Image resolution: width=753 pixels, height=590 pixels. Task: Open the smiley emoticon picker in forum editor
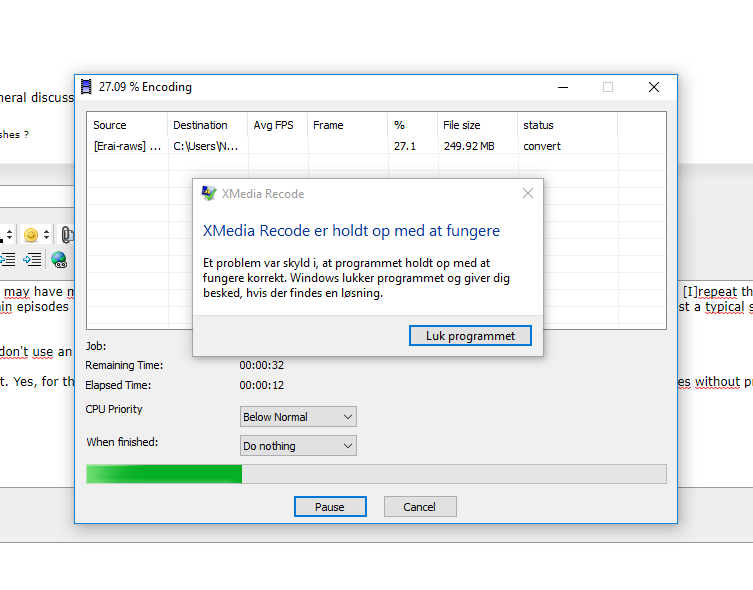31,235
